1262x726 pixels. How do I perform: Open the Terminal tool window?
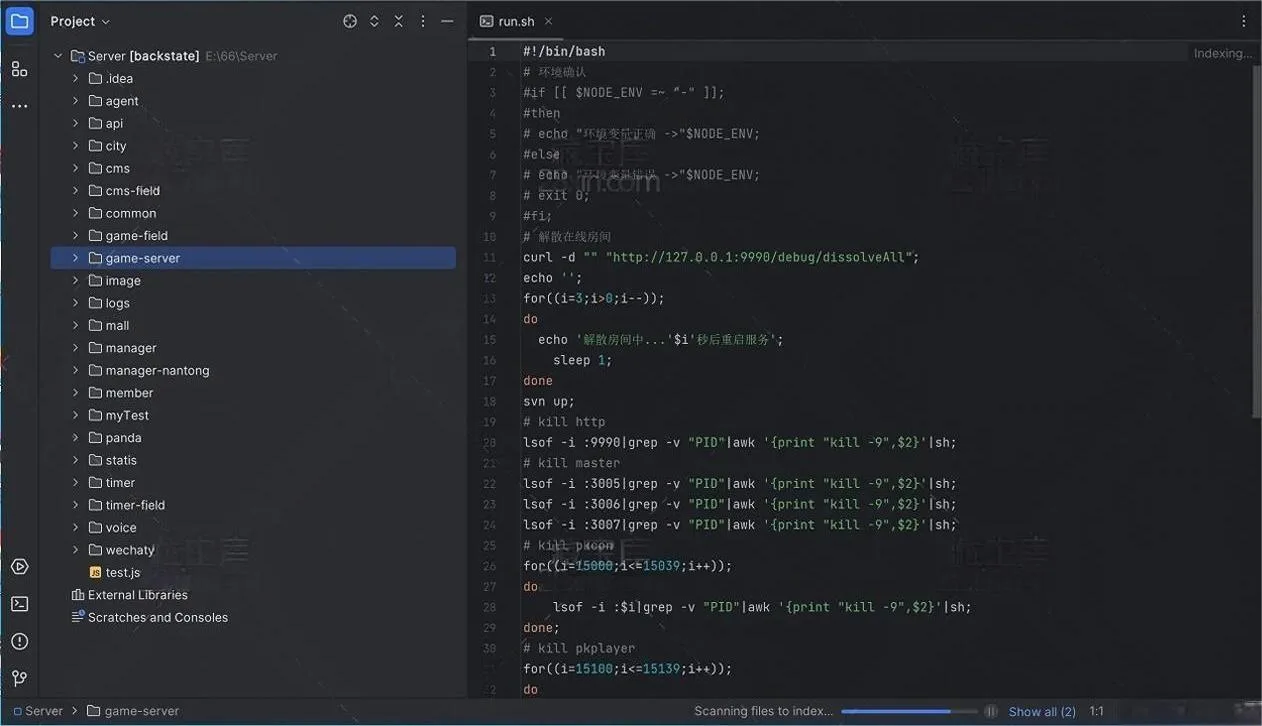tap(20, 604)
